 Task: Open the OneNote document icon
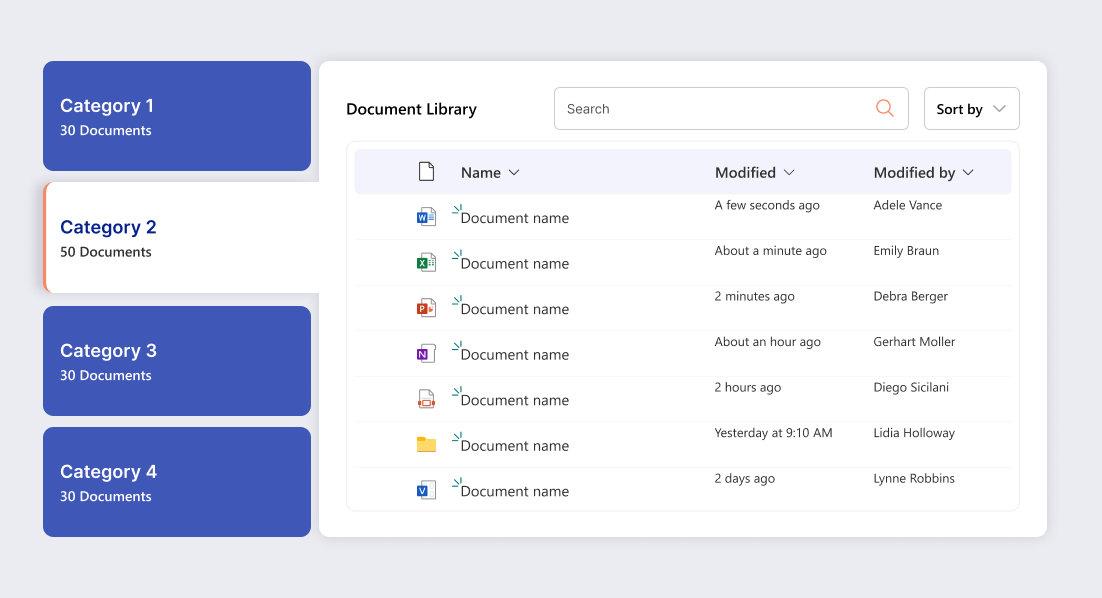point(426,353)
